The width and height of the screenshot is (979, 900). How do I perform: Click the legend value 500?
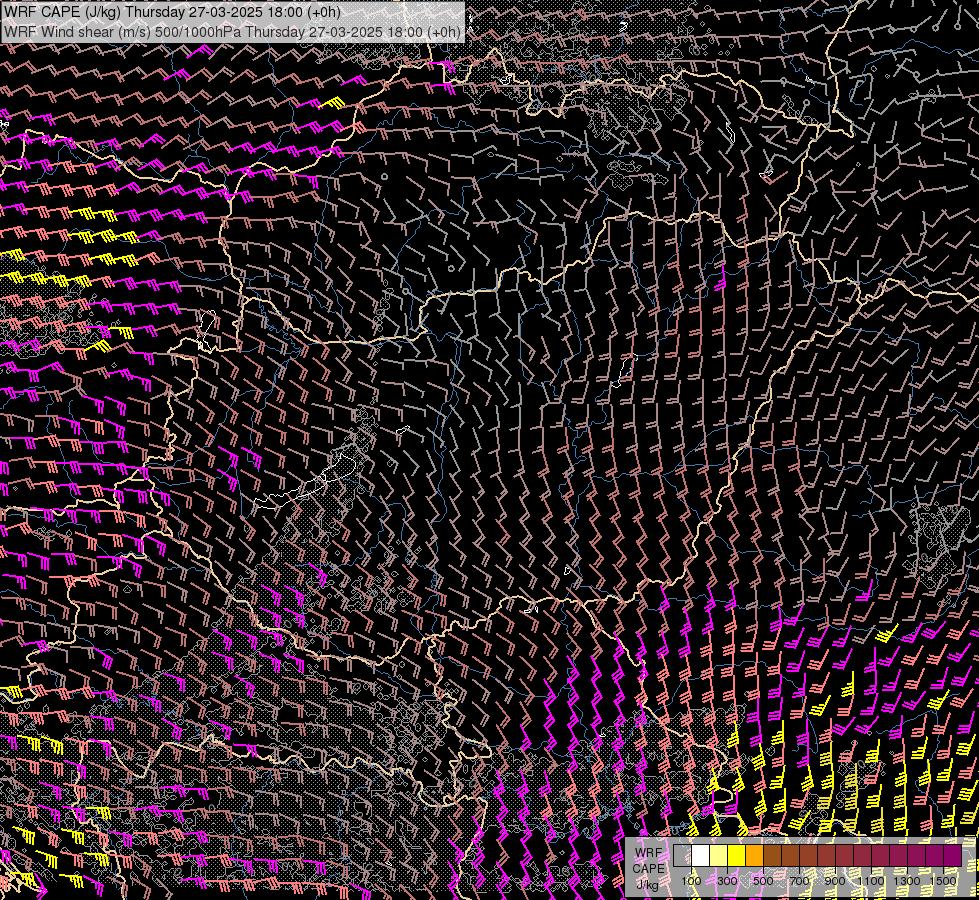(x=763, y=881)
